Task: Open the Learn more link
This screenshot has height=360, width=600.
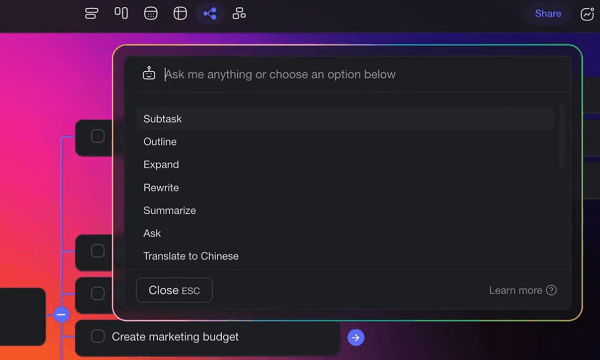Action: pos(515,290)
